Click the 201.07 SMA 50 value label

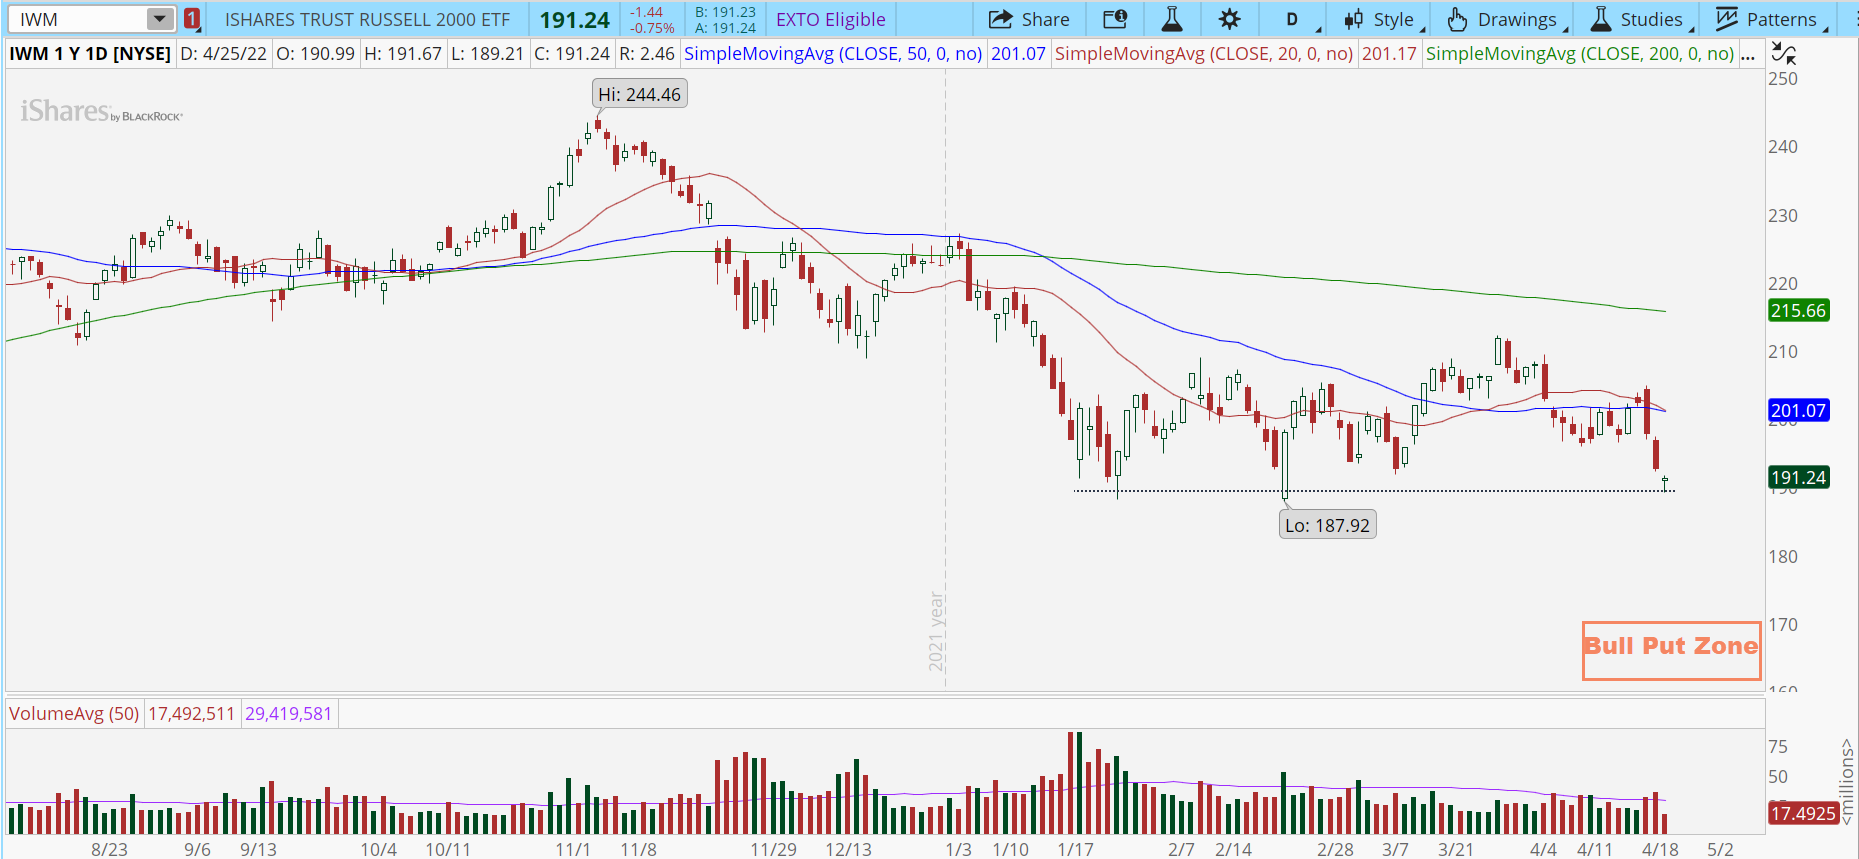coord(1018,54)
